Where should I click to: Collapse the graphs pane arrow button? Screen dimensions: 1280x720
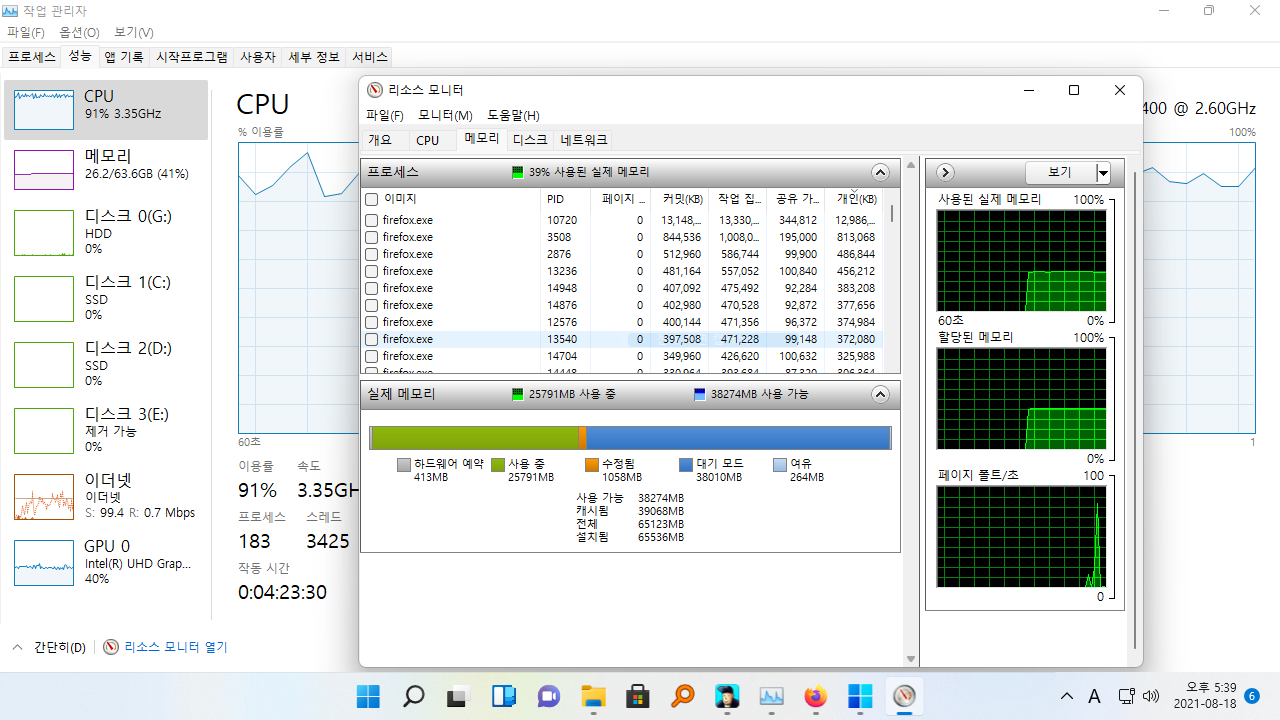944,172
